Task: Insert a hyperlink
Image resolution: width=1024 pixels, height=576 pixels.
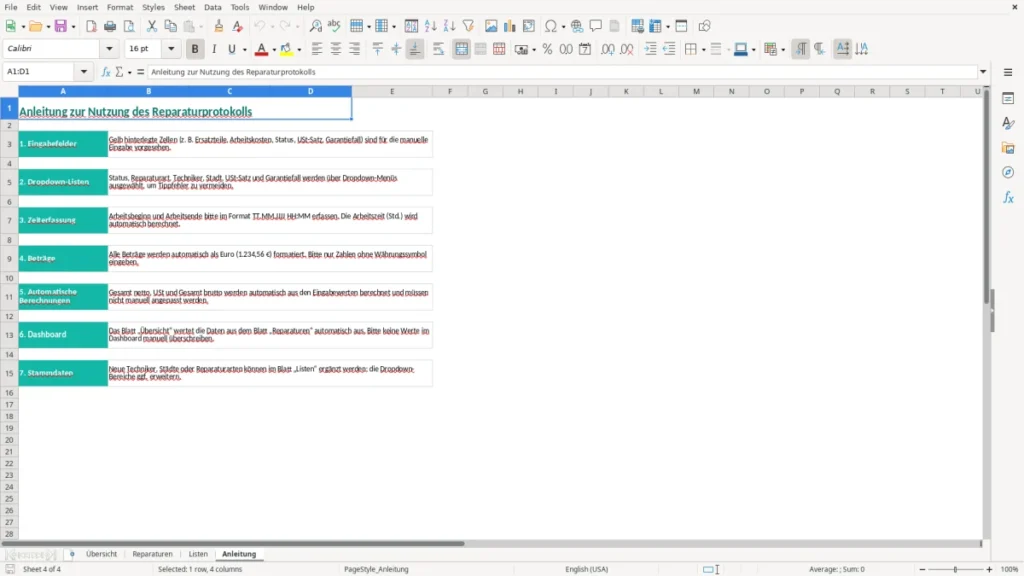Action: (577, 26)
